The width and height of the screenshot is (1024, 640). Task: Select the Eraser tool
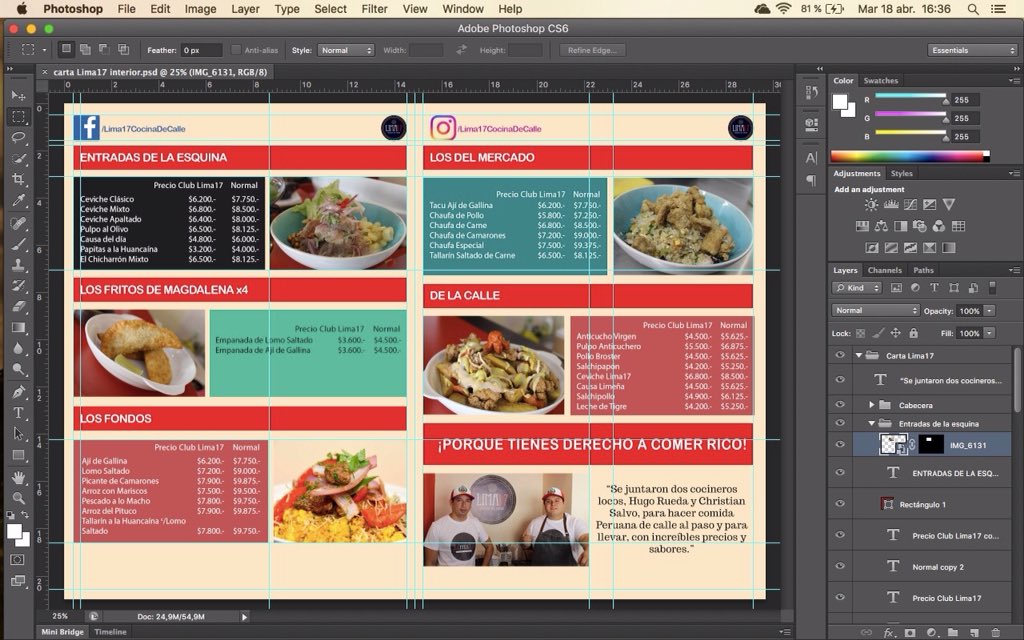click(18, 306)
